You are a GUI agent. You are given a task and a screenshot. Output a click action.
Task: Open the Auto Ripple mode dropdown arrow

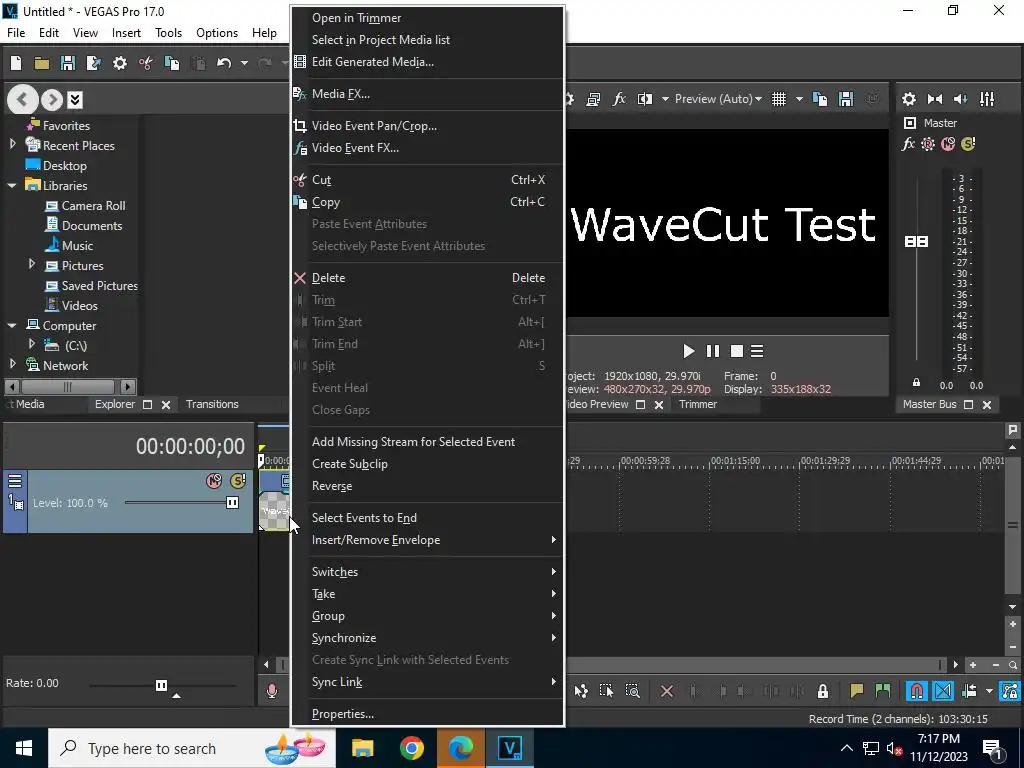989,691
